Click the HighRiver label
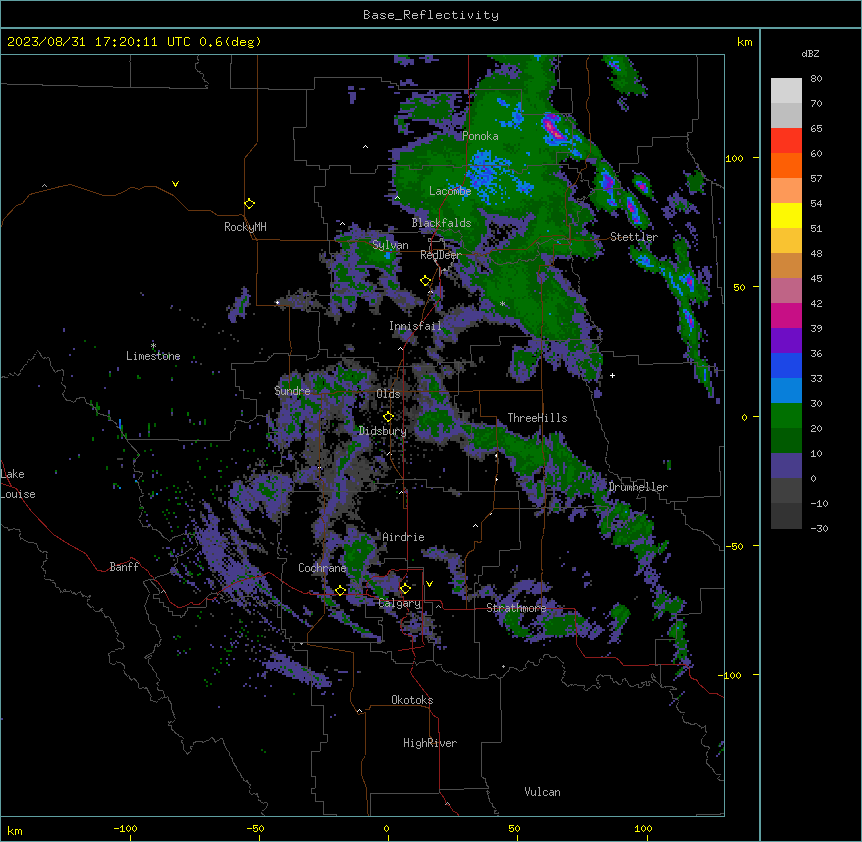 click(430, 743)
